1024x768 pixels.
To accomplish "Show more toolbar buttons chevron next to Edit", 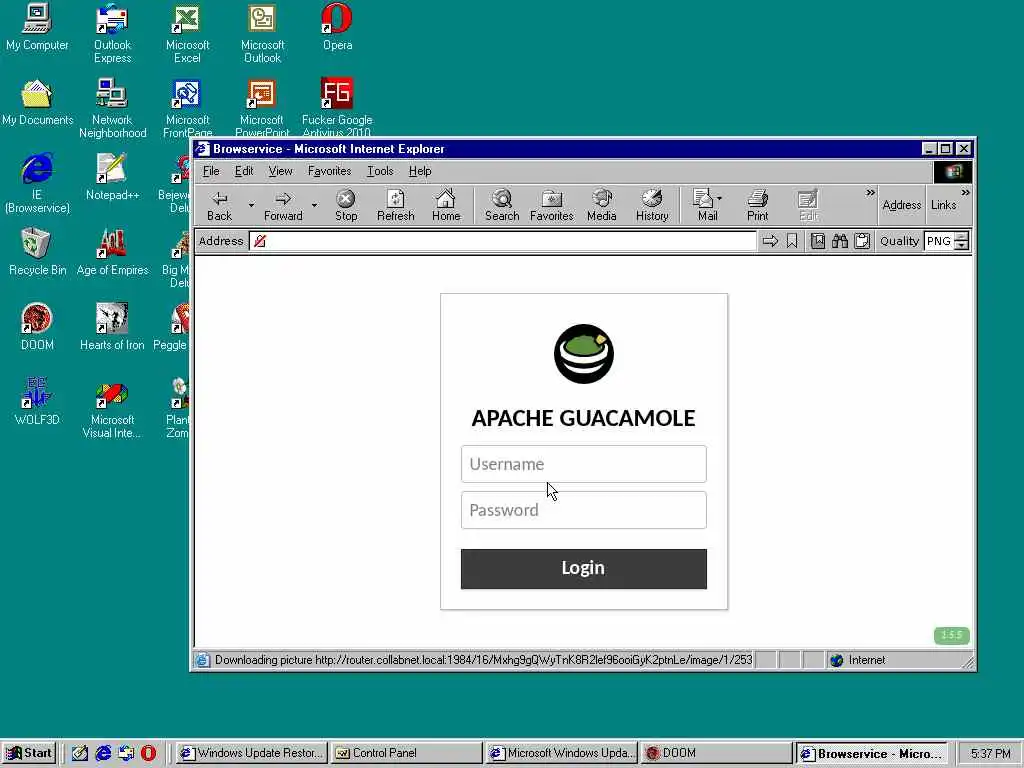I will [870, 193].
